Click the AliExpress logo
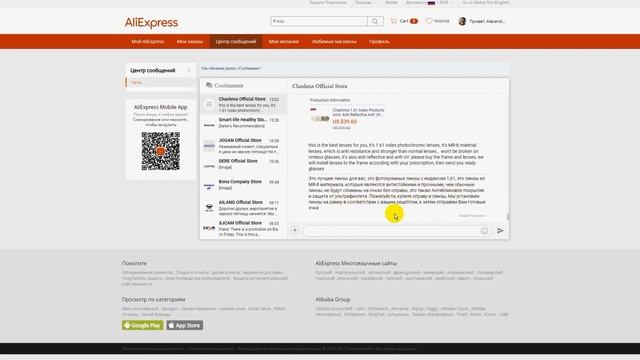Viewport: 640px width, 360px height. click(151, 22)
